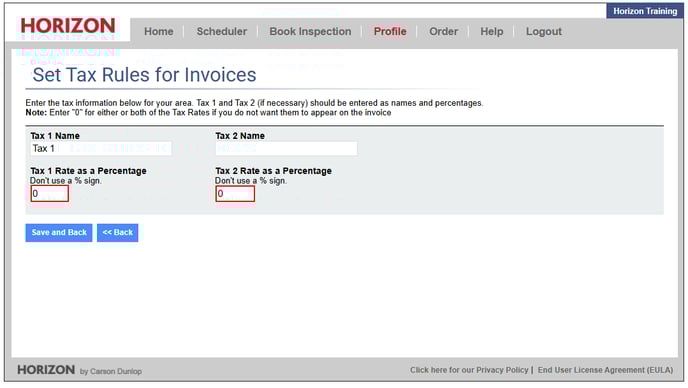Click the Horizon Training badge

[x=645, y=11]
